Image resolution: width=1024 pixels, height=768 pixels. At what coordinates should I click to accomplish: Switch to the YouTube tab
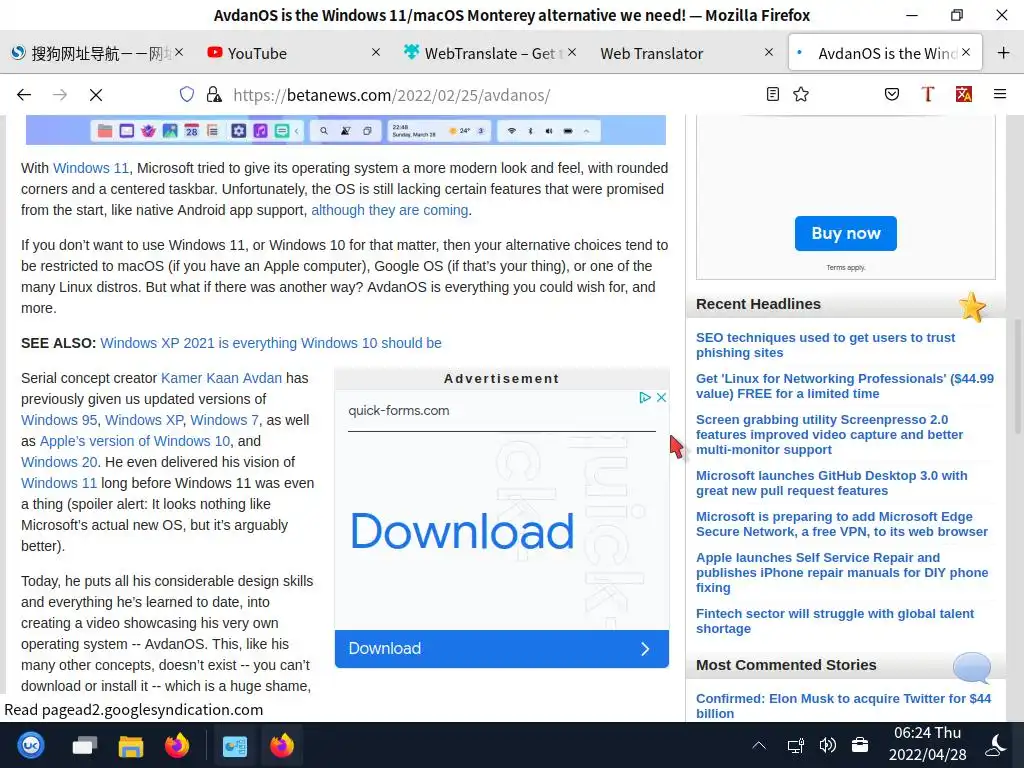pos(294,53)
